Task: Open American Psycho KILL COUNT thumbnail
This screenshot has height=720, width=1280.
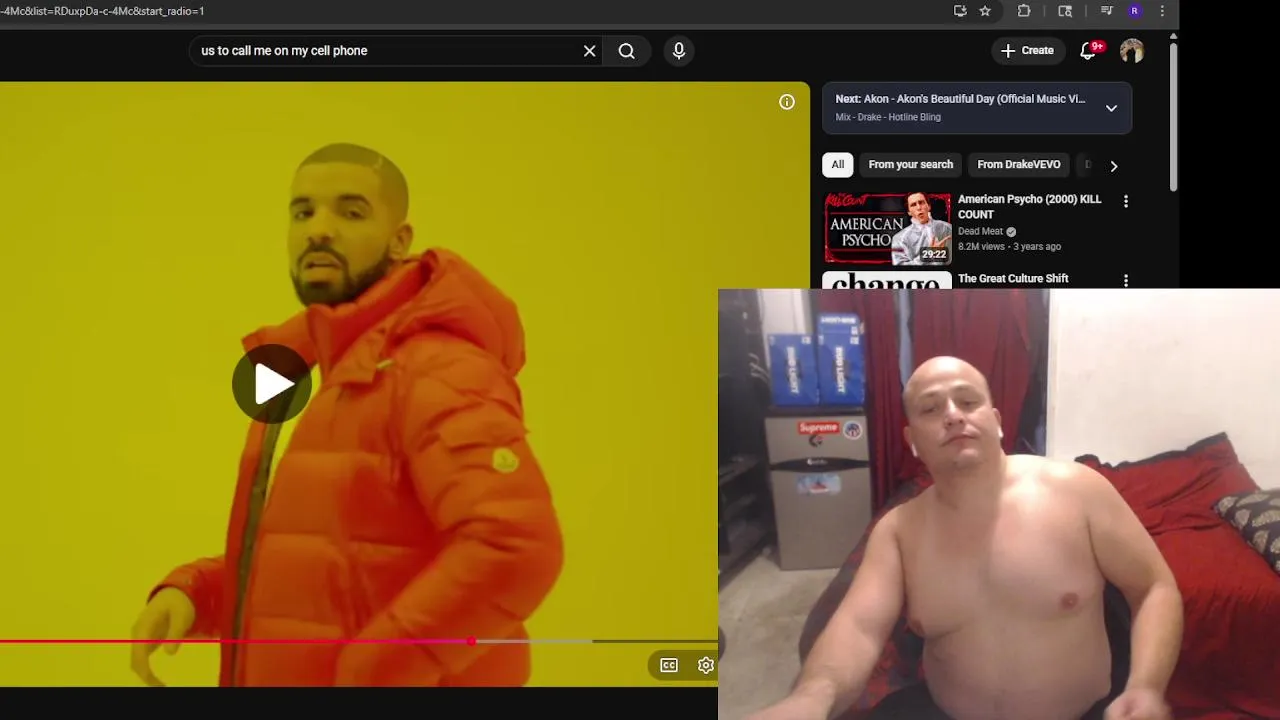Action: pos(887,229)
